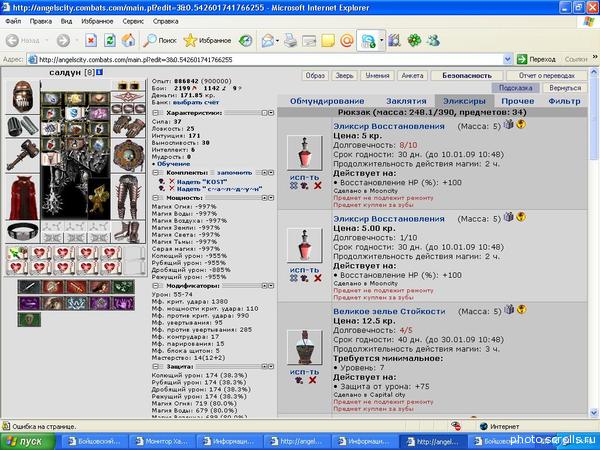This screenshot has width=600, height=450.
Task: Collapse the Модификаторы section
Action: [156, 286]
